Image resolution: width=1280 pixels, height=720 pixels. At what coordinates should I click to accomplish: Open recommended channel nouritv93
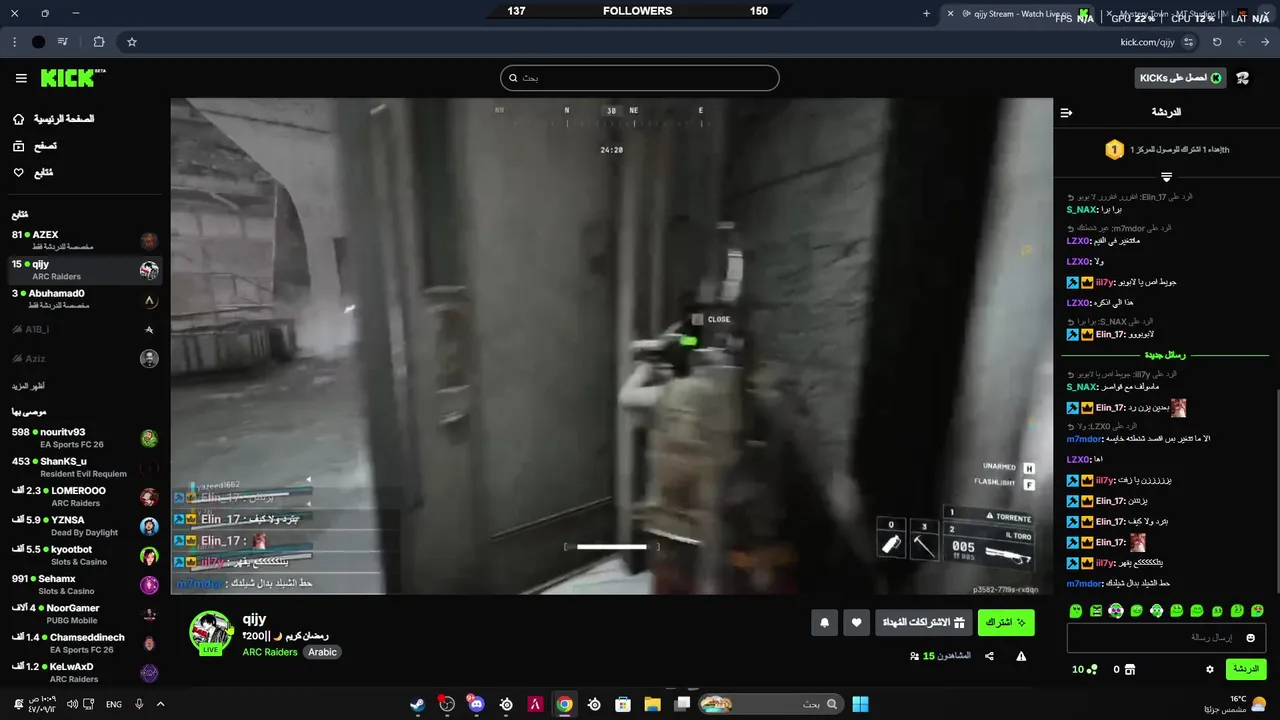(x=85, y=438)
